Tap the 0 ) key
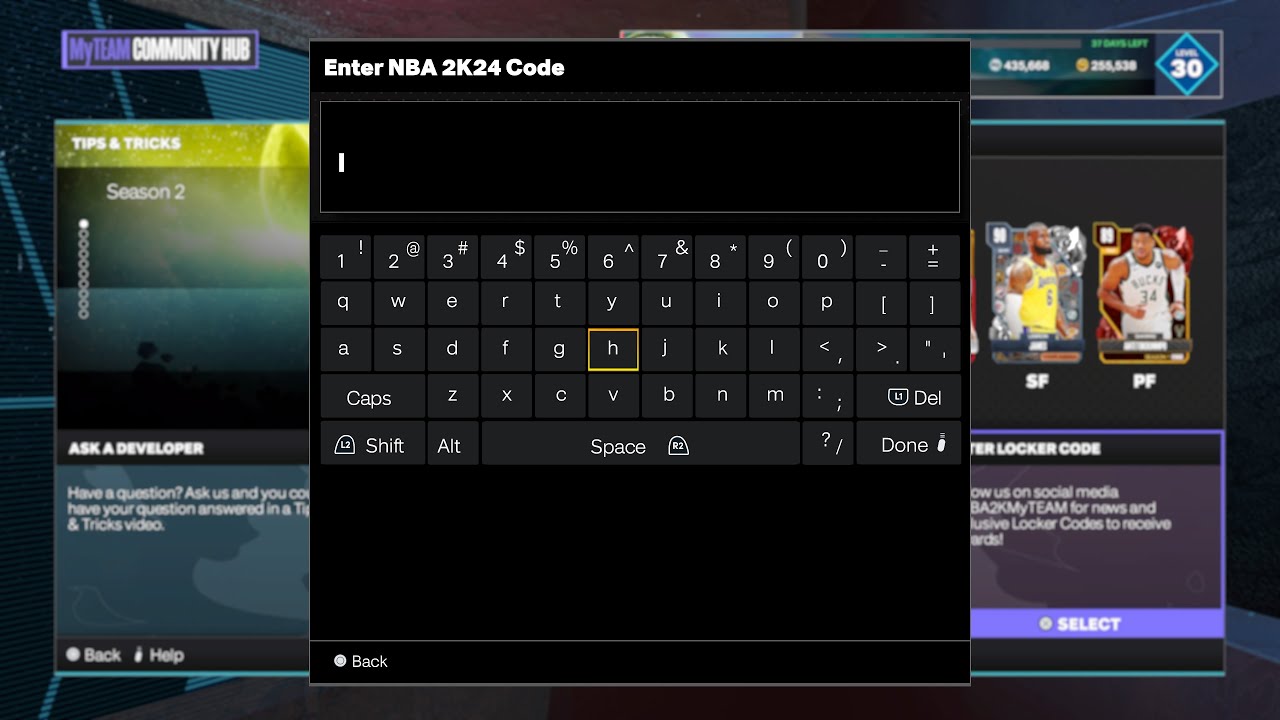 pyautogui.click(x=827, y=257)
